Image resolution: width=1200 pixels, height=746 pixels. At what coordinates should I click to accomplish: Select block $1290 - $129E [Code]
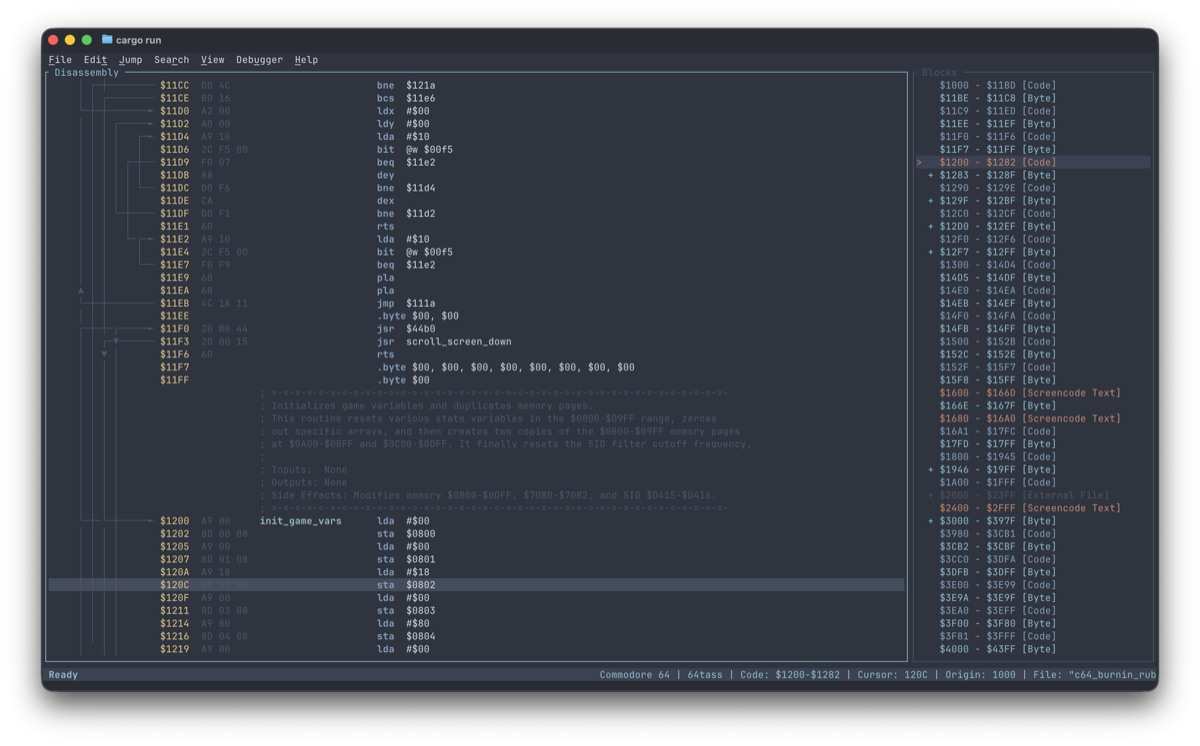997,188
